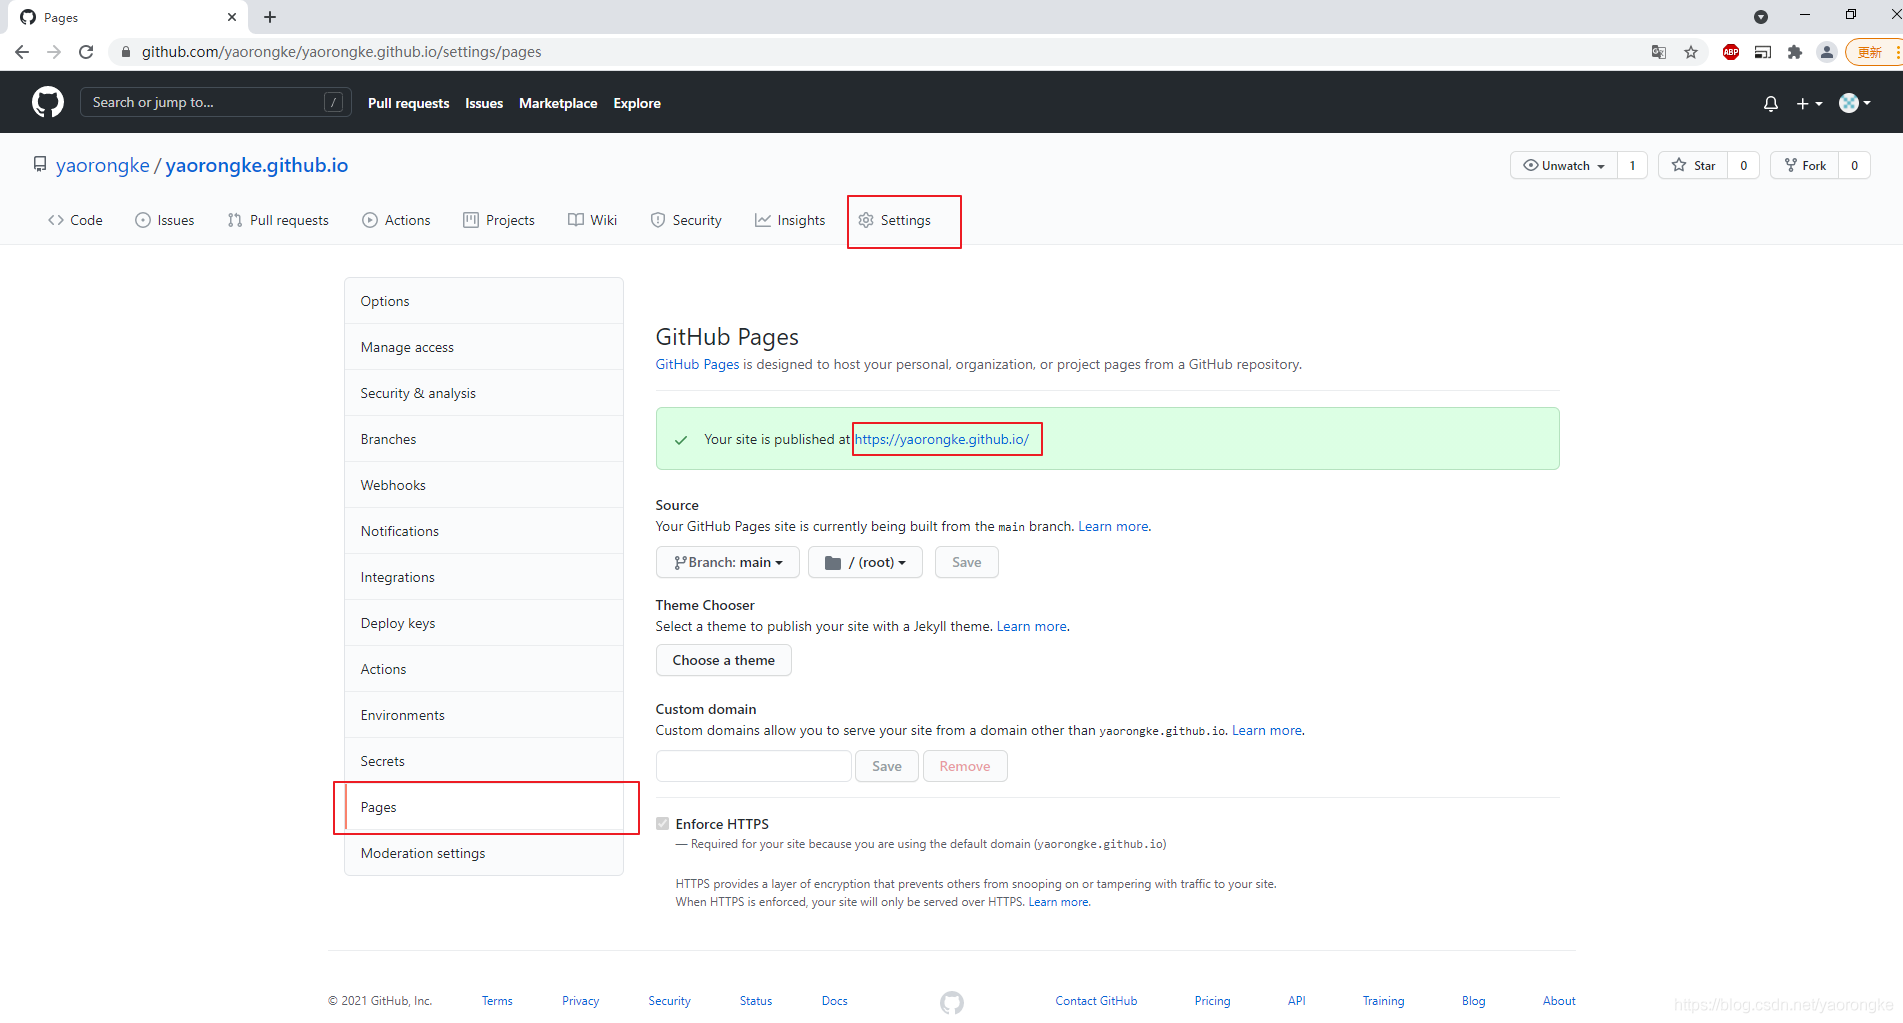The width and height of the screenshot is (1903, 1023).
Task: Bookmark page with the star icon
Action: click(1691, 52)
